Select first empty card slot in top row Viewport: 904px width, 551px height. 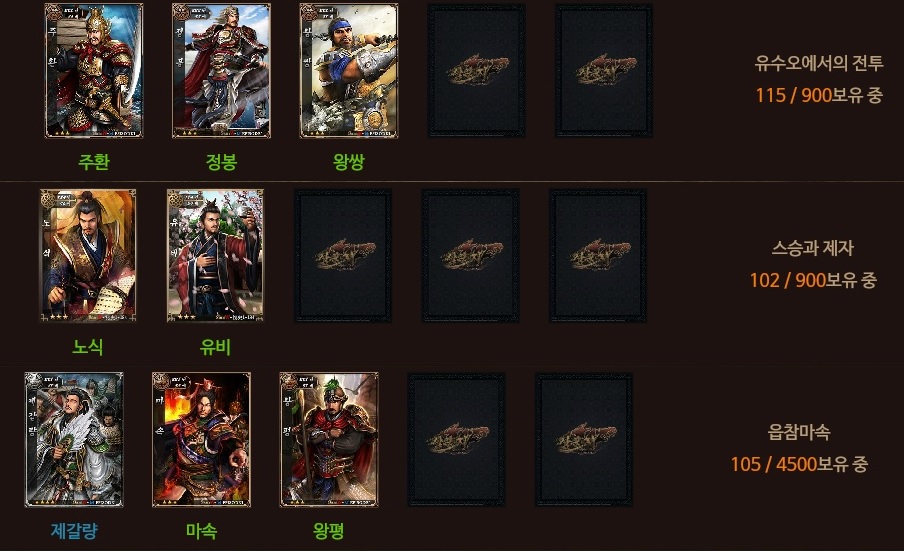pyautogui.click(x=476, y=71)
